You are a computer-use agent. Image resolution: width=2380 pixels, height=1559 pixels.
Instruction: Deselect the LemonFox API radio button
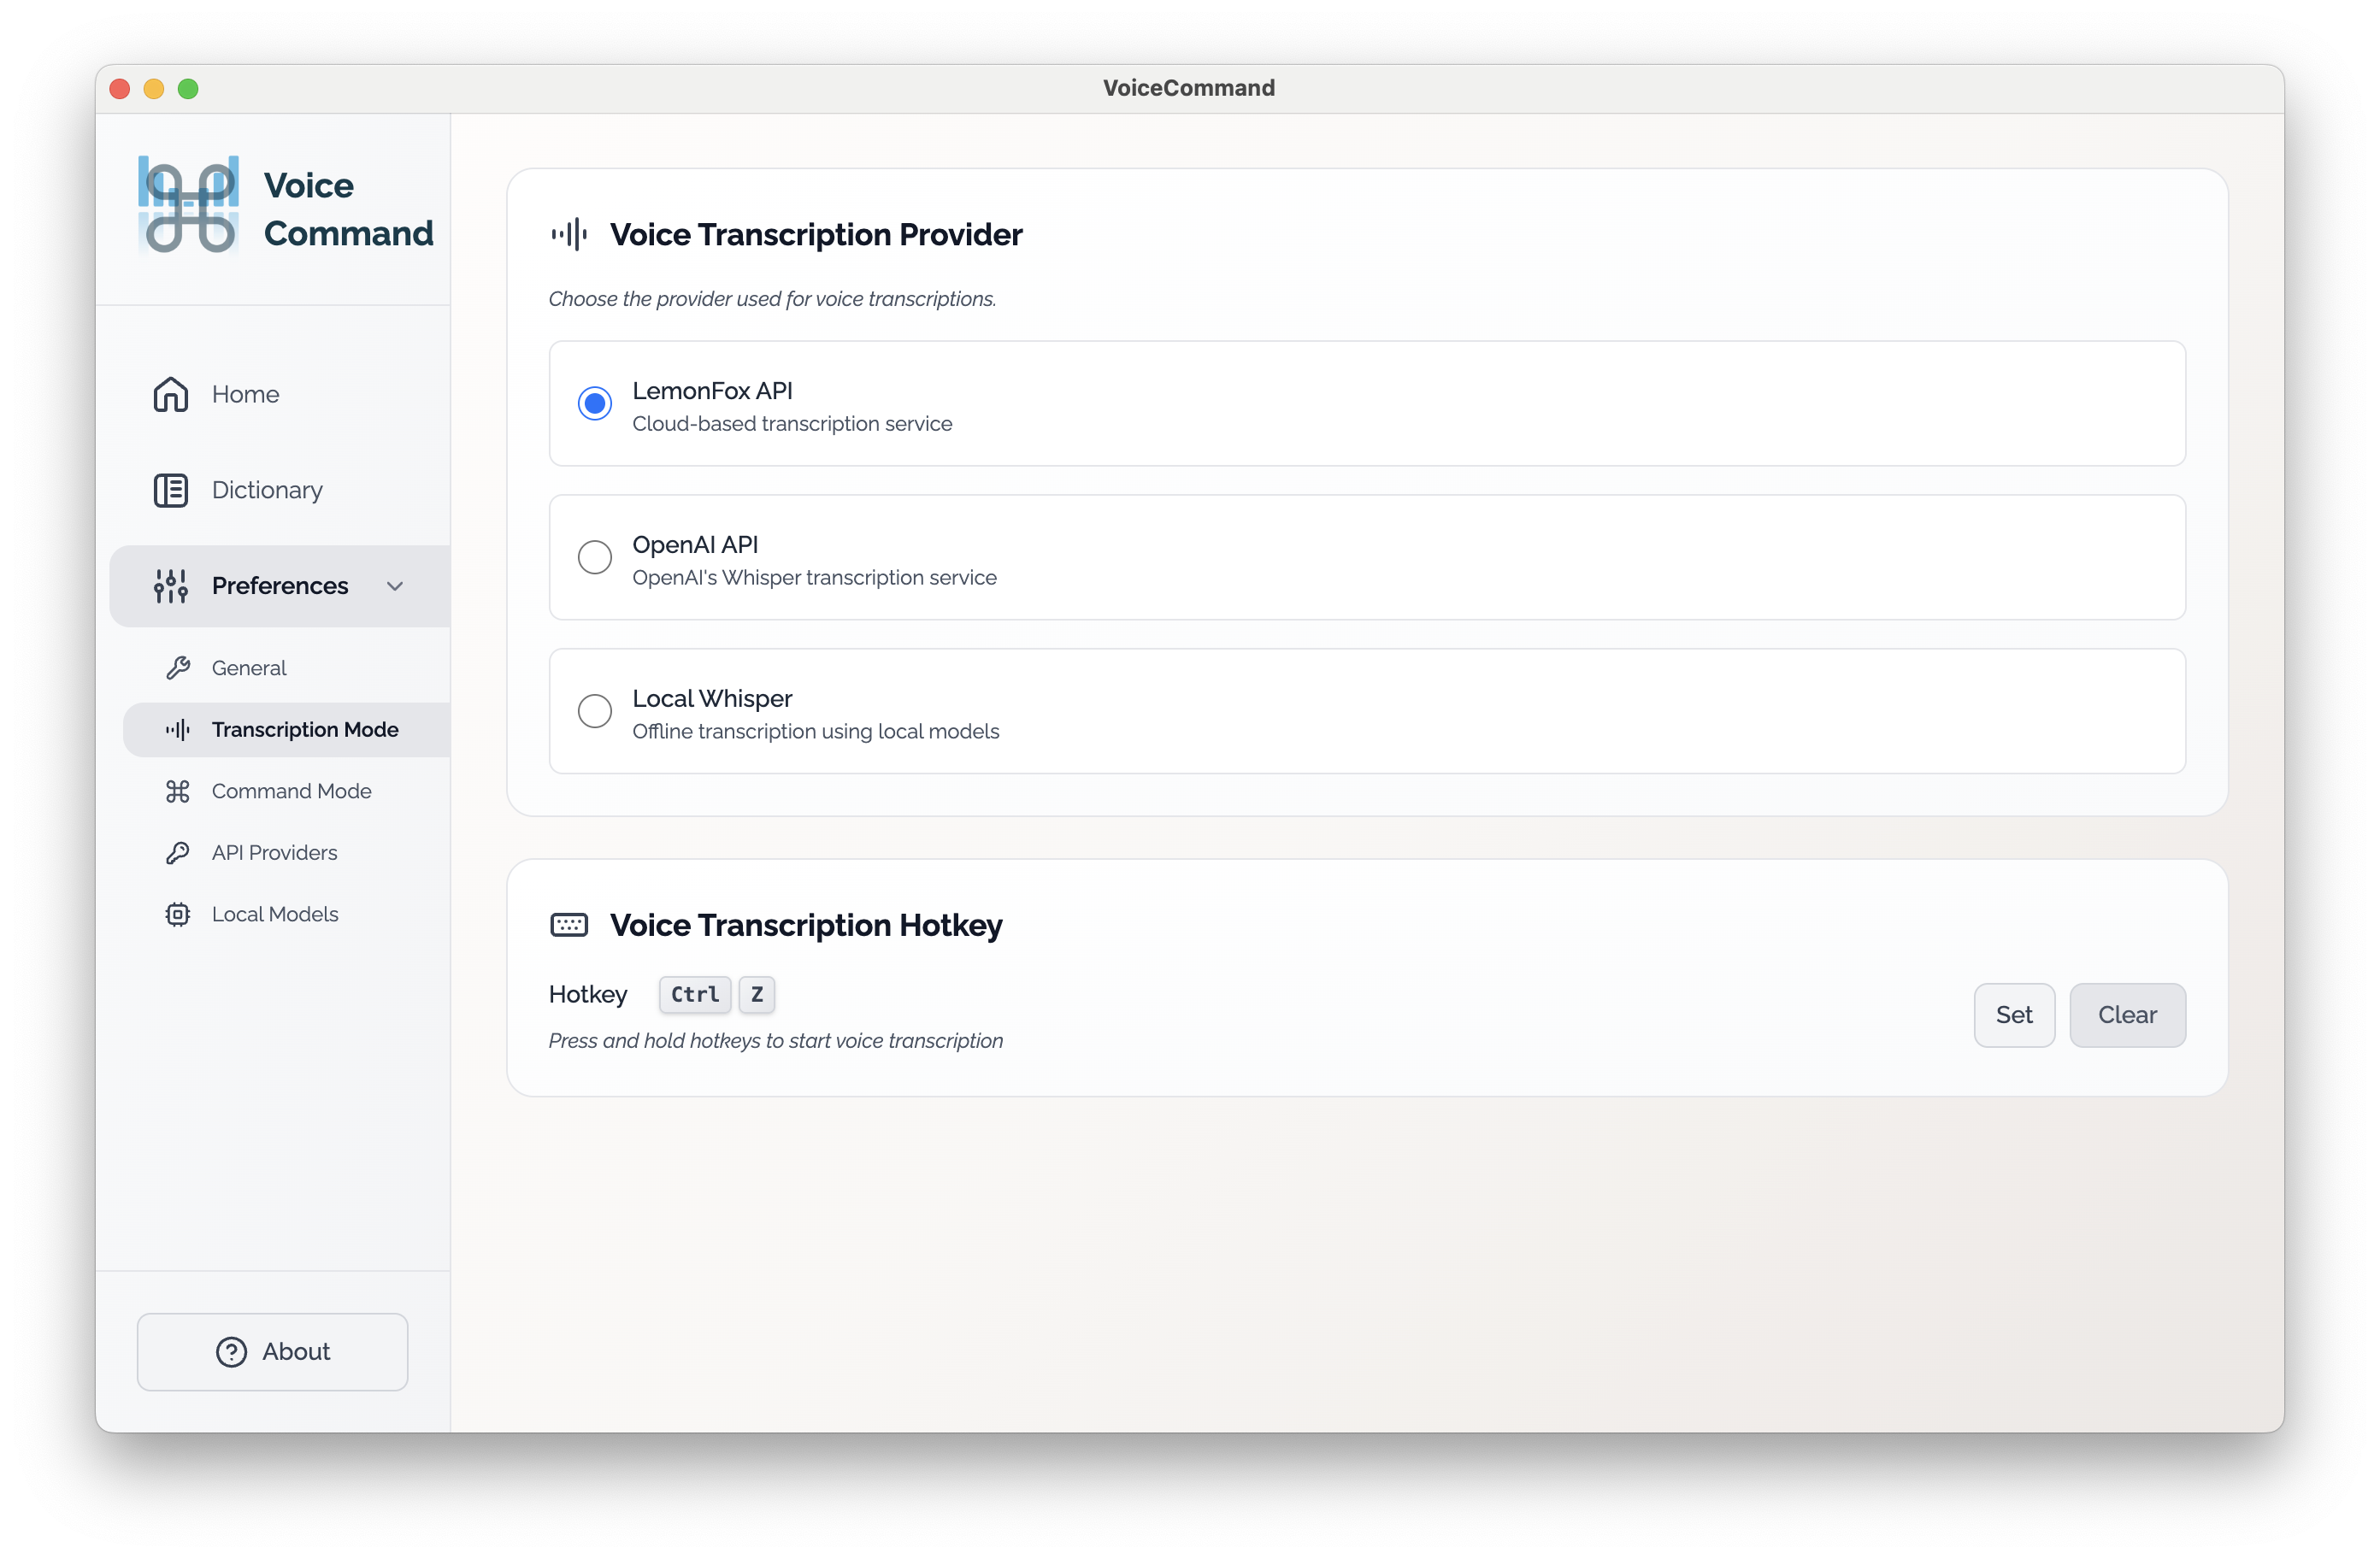click(594, 403)
